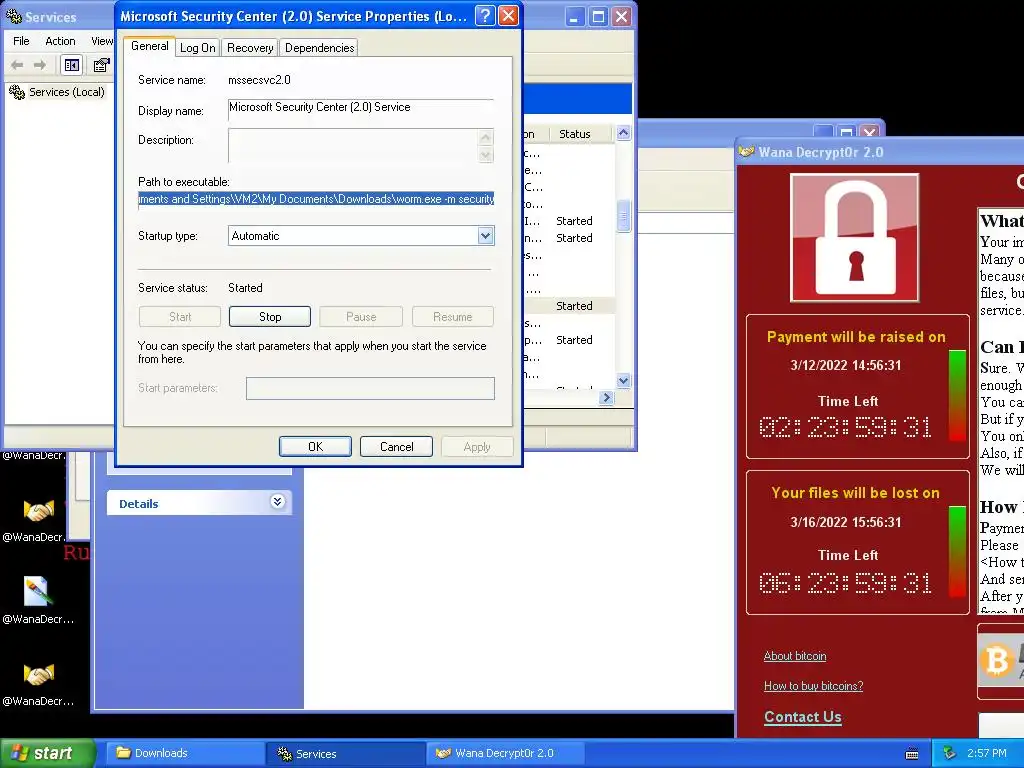
Task: Expand the Details panel chevron in Downloads
Action: [278, 502]
